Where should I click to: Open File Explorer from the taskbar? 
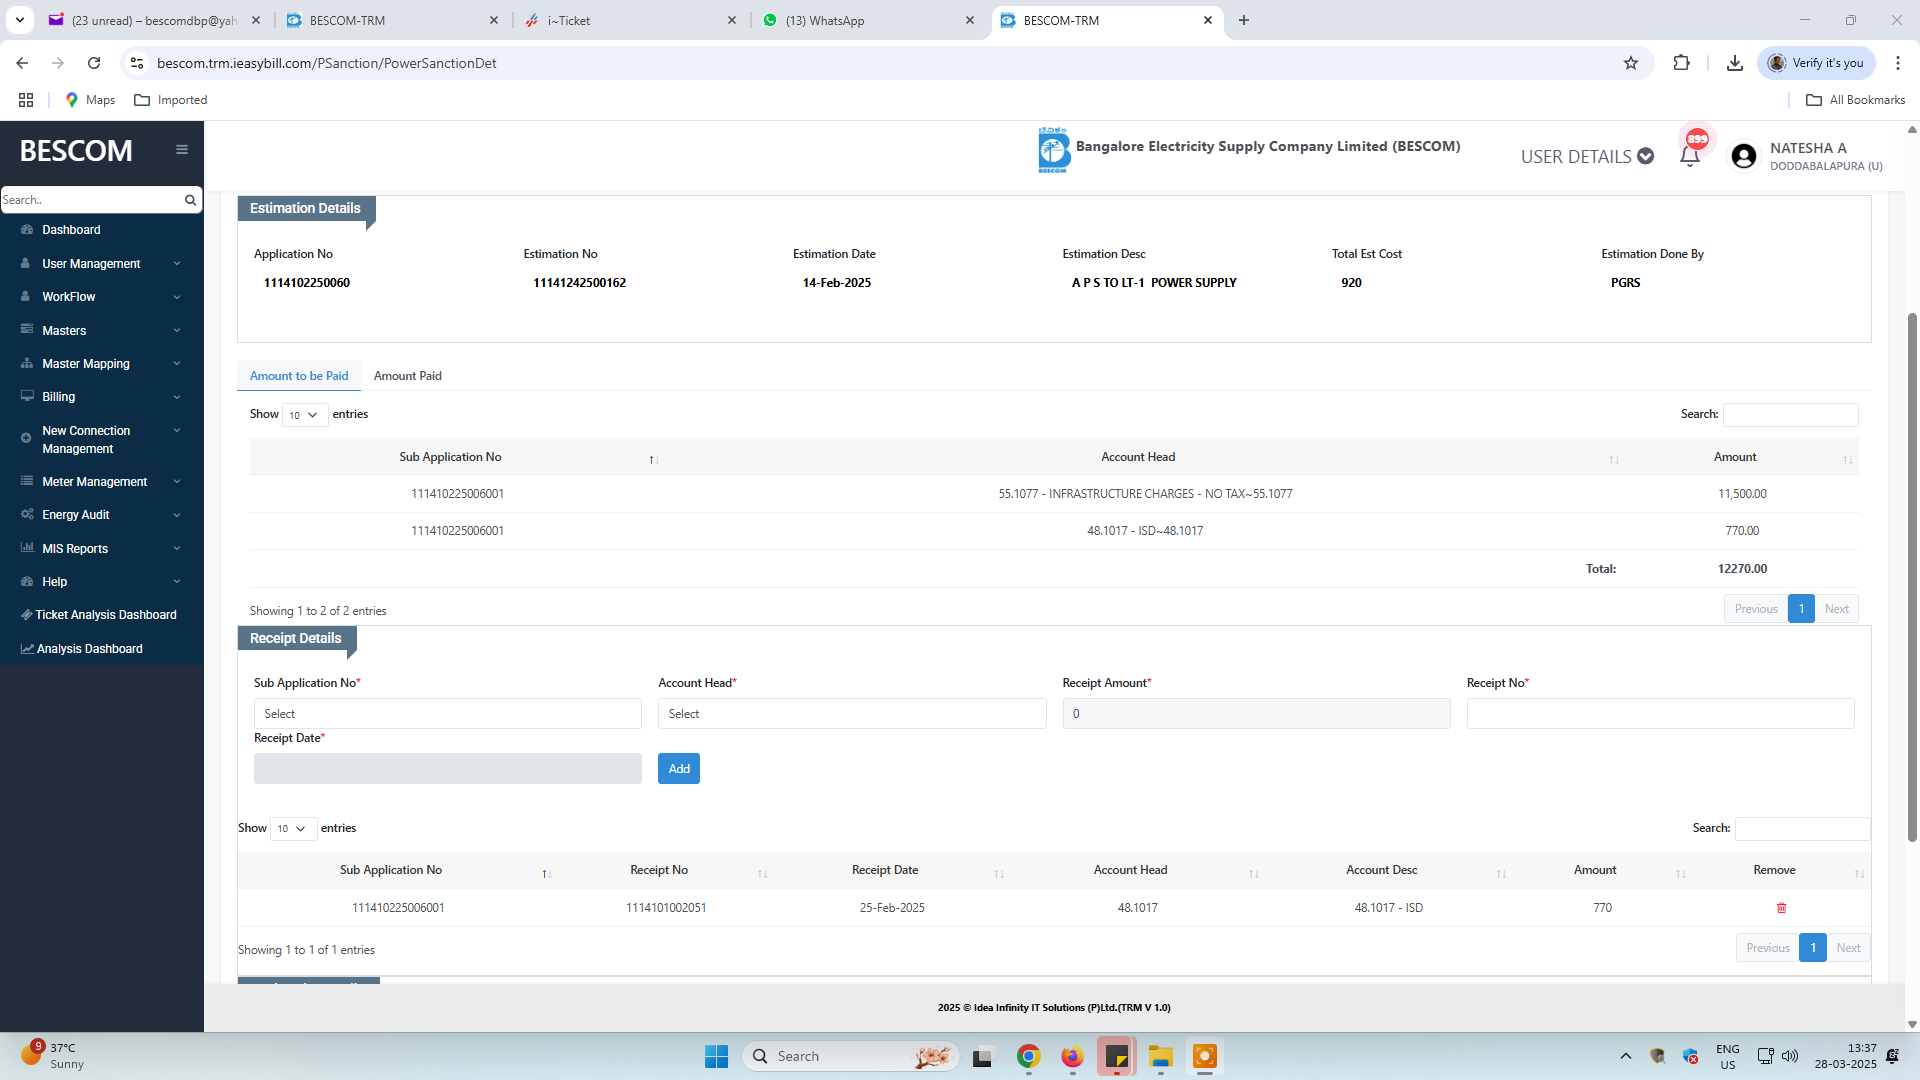pos(1160,1056)
